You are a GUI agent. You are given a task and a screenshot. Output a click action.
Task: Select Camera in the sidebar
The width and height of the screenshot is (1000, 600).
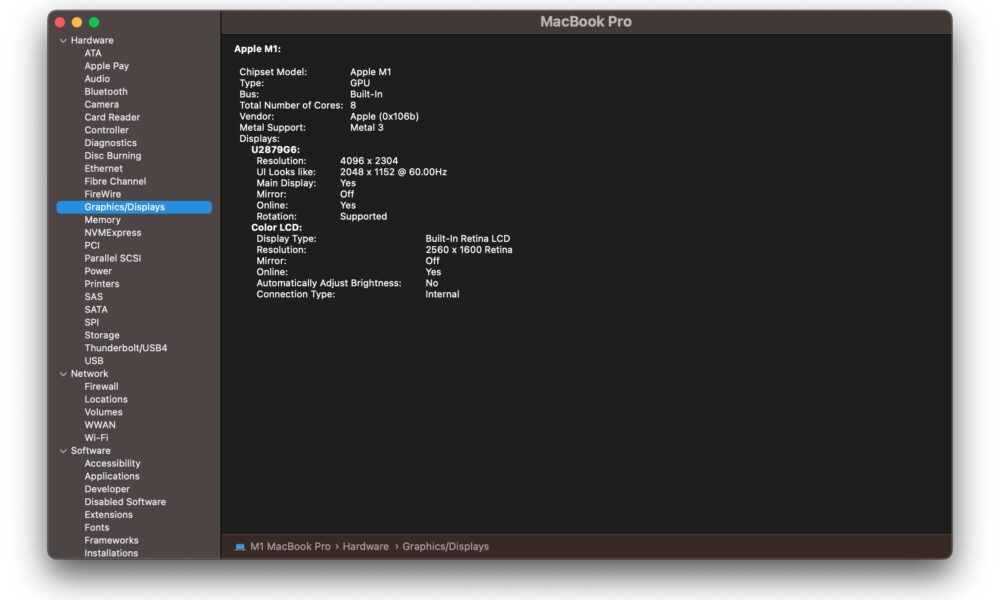tap(101, 104)
